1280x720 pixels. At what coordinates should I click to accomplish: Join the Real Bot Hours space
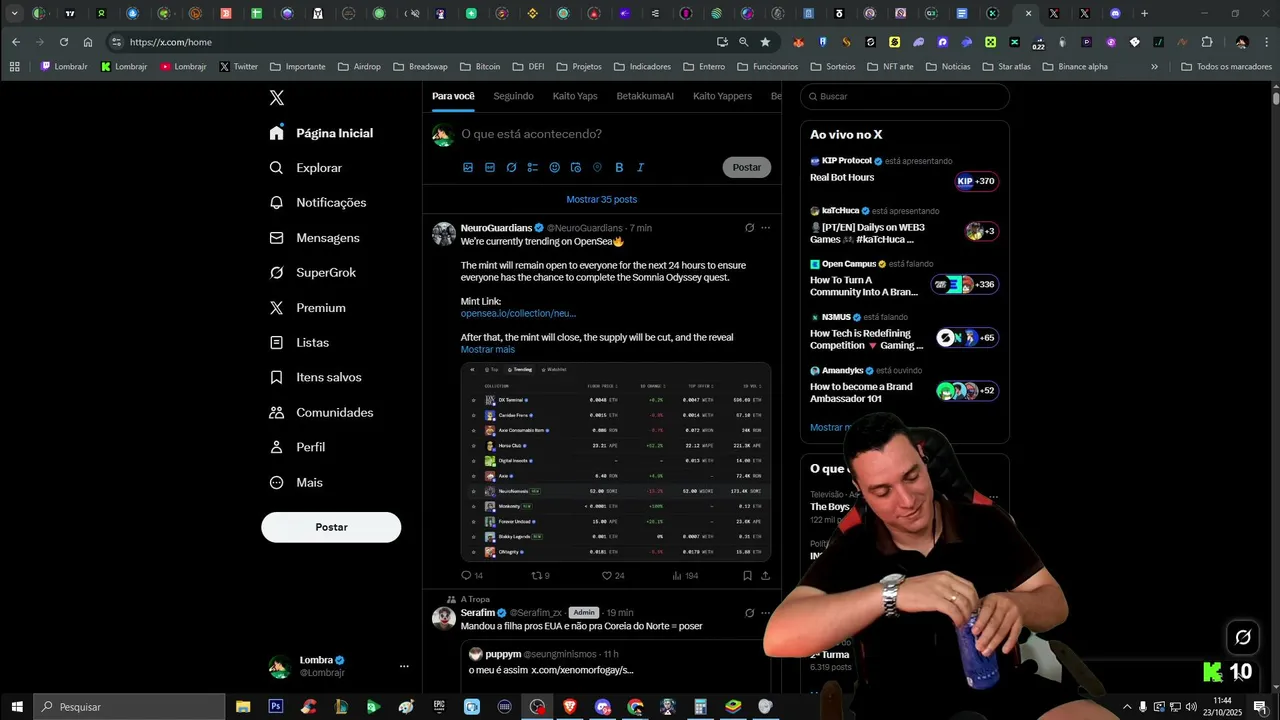click(x=904, y=172)
